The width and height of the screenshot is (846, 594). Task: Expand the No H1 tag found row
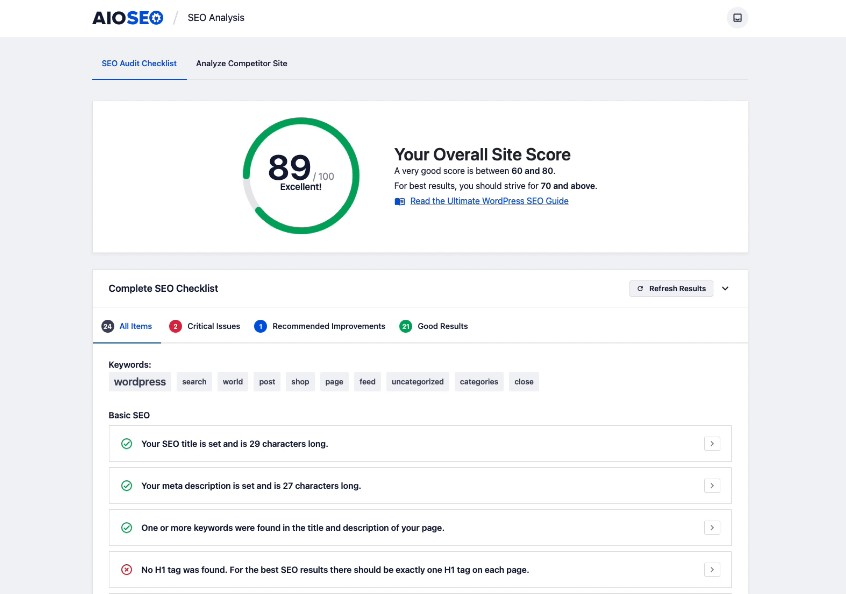711,570
